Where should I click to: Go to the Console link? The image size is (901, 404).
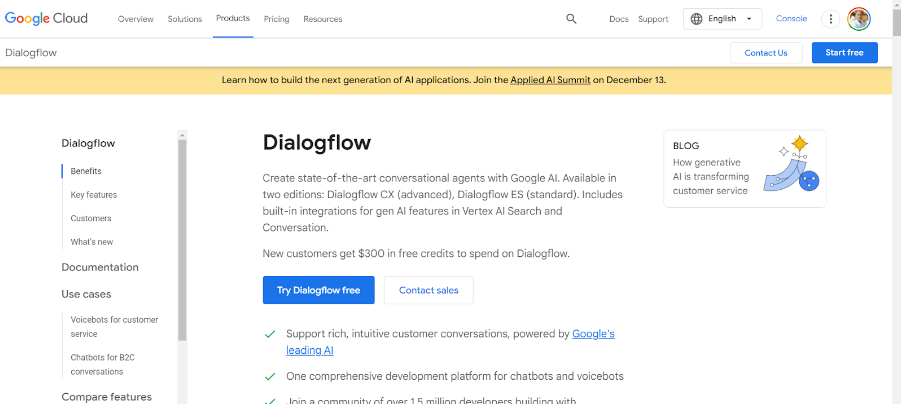coord(791,19)
